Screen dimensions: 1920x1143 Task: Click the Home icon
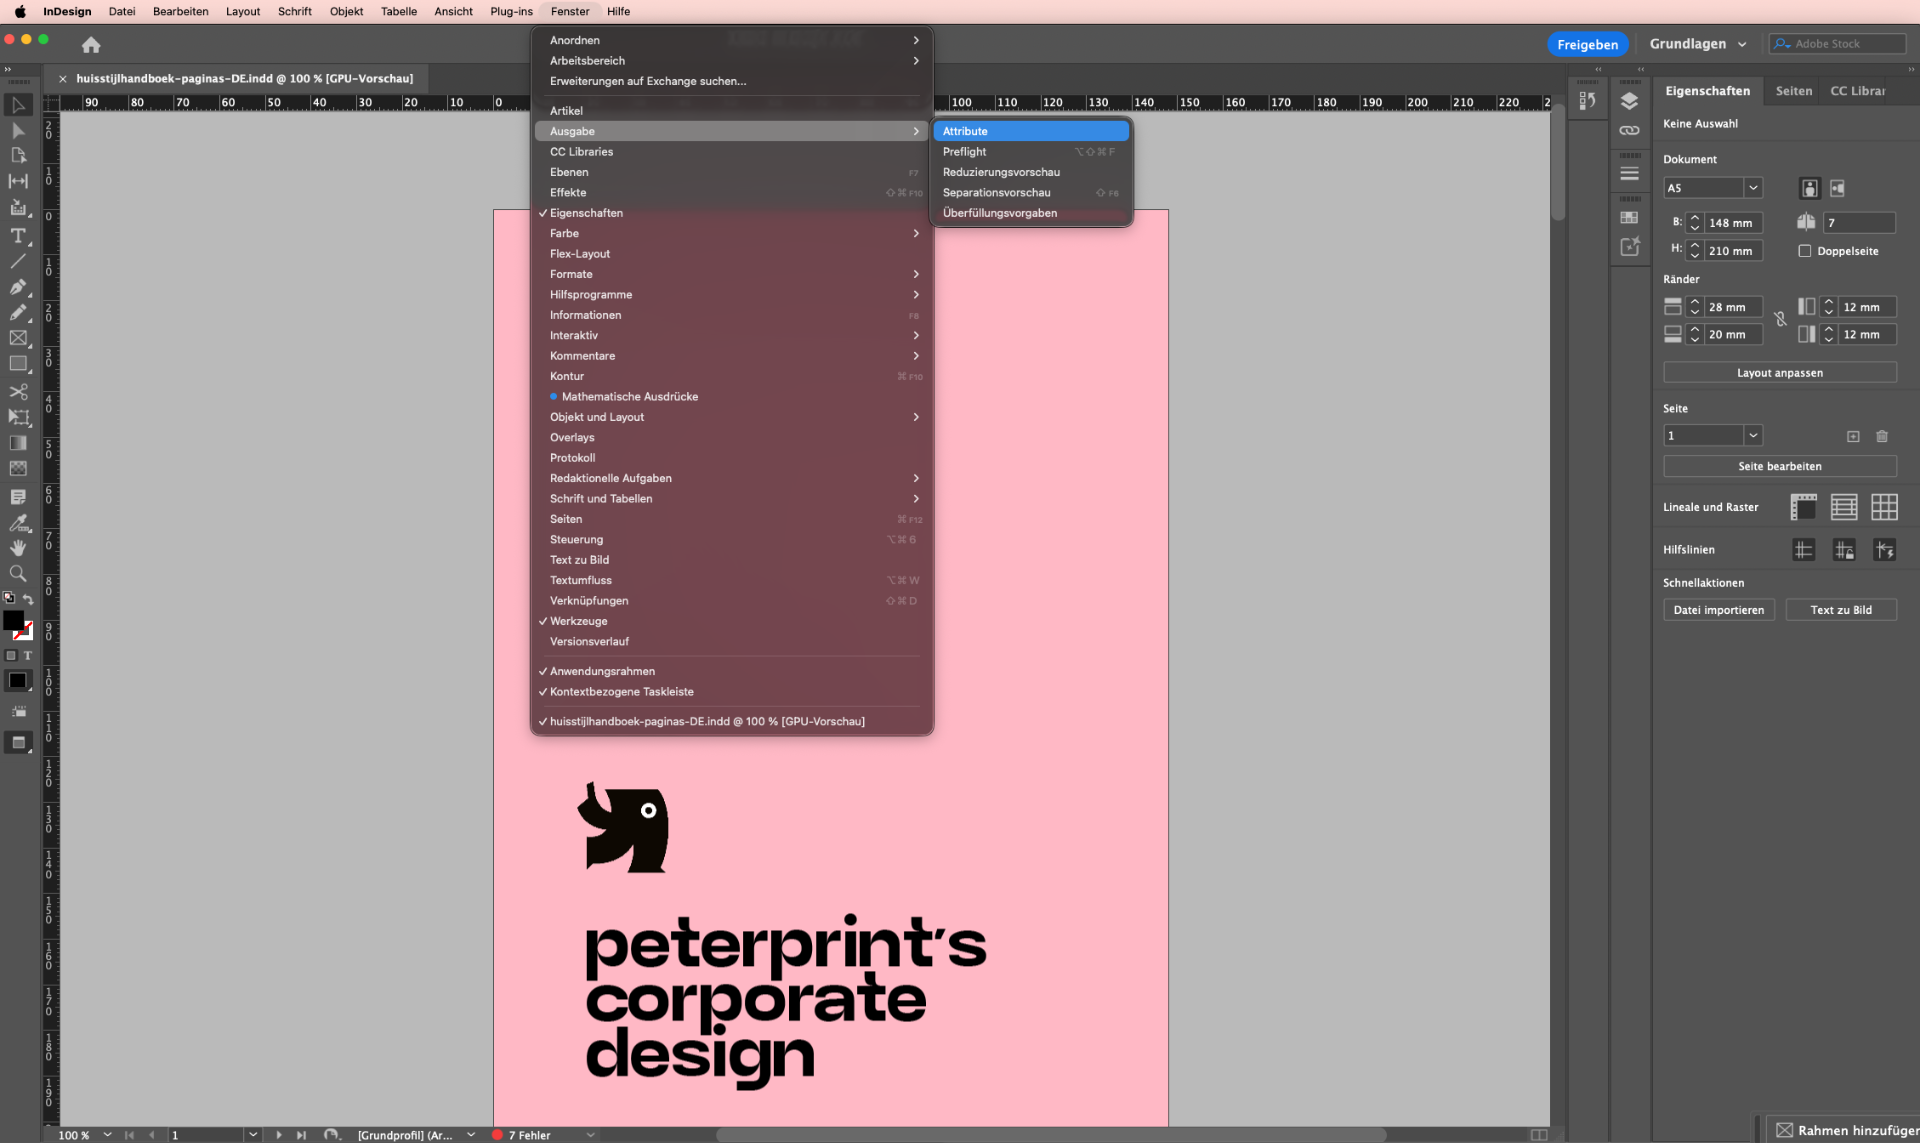click(x=91, y=45)
